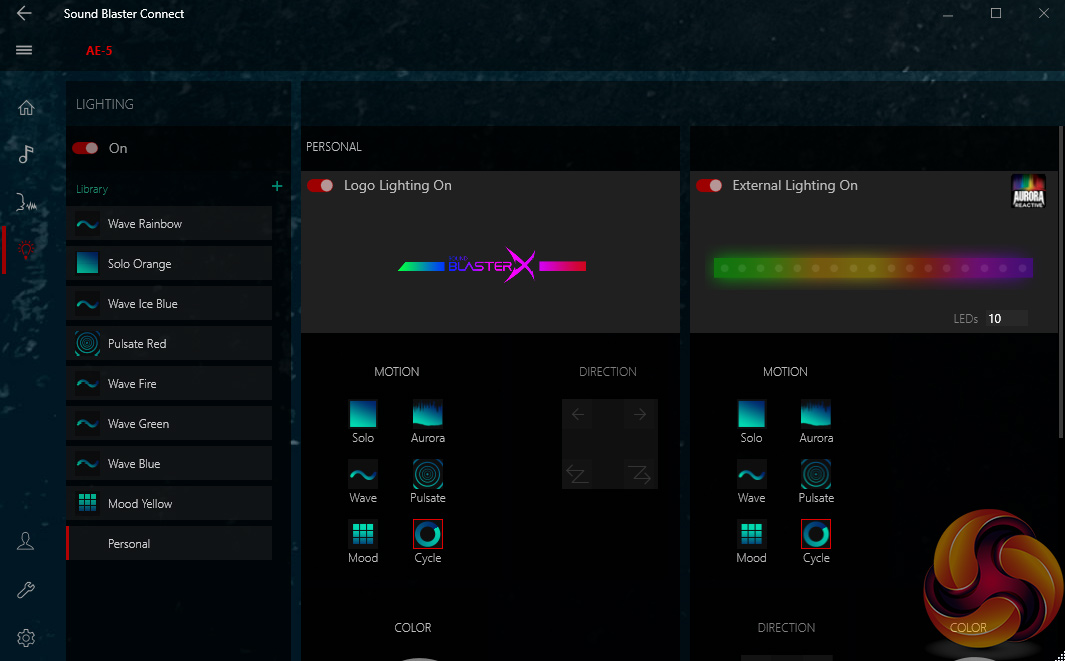The width and height of the screenshot is (1065, 661).
Task: Select the Wave Rainbow preset
Action: click(169, 224)
